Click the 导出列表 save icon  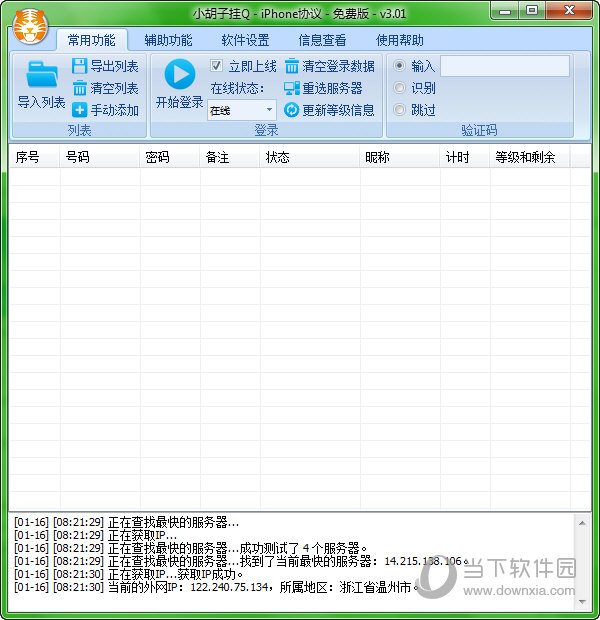tap(80, 66)
